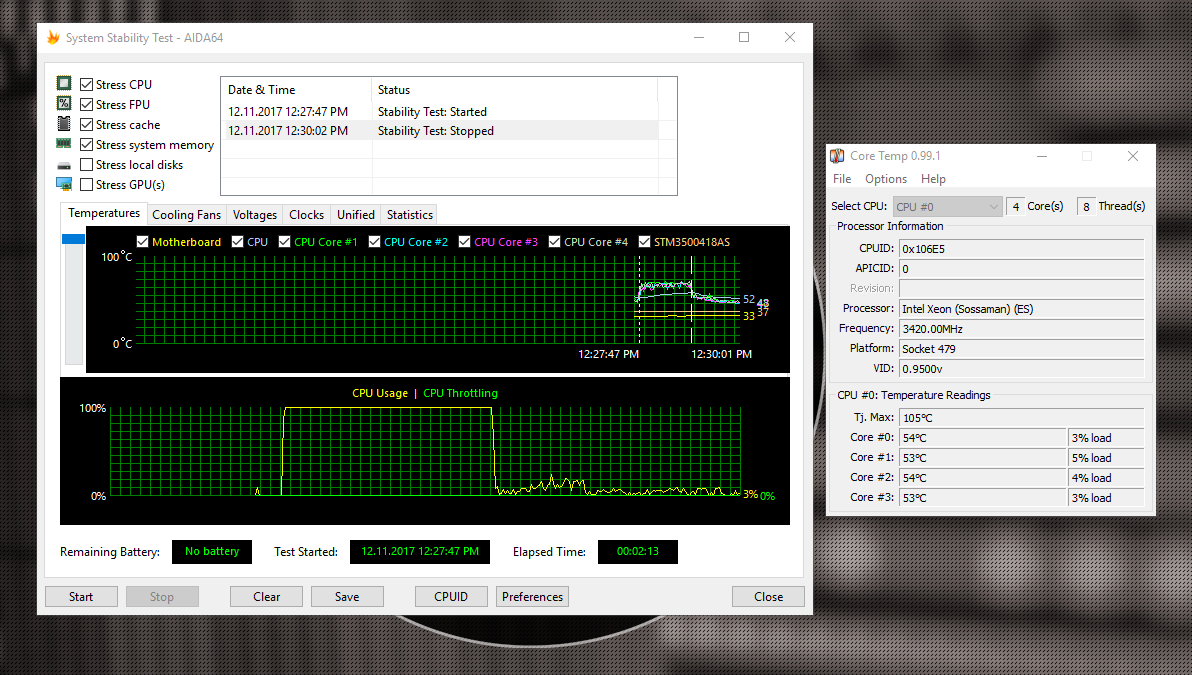Disable the Stress cache option
The image size is (1192, 675).
pos(86,125)
